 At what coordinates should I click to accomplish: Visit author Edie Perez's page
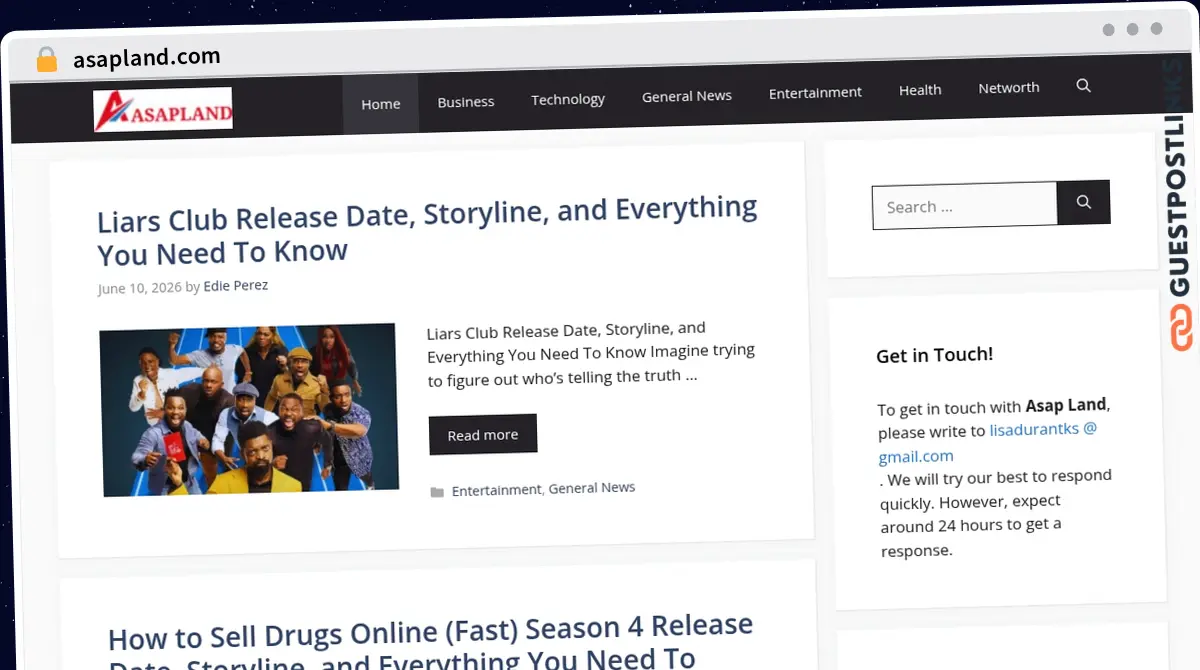(x=236, y=286)
